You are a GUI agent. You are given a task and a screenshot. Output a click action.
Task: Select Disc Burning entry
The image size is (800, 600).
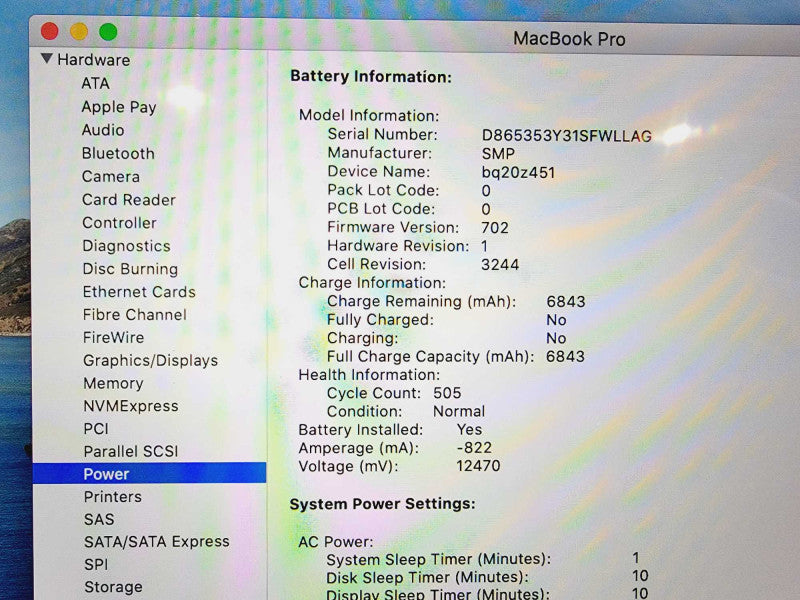130,269
